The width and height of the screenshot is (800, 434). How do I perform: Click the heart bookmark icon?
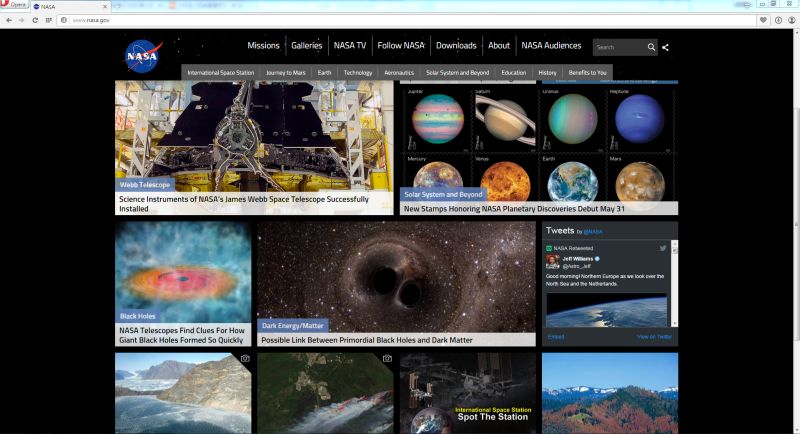point(763,20)
